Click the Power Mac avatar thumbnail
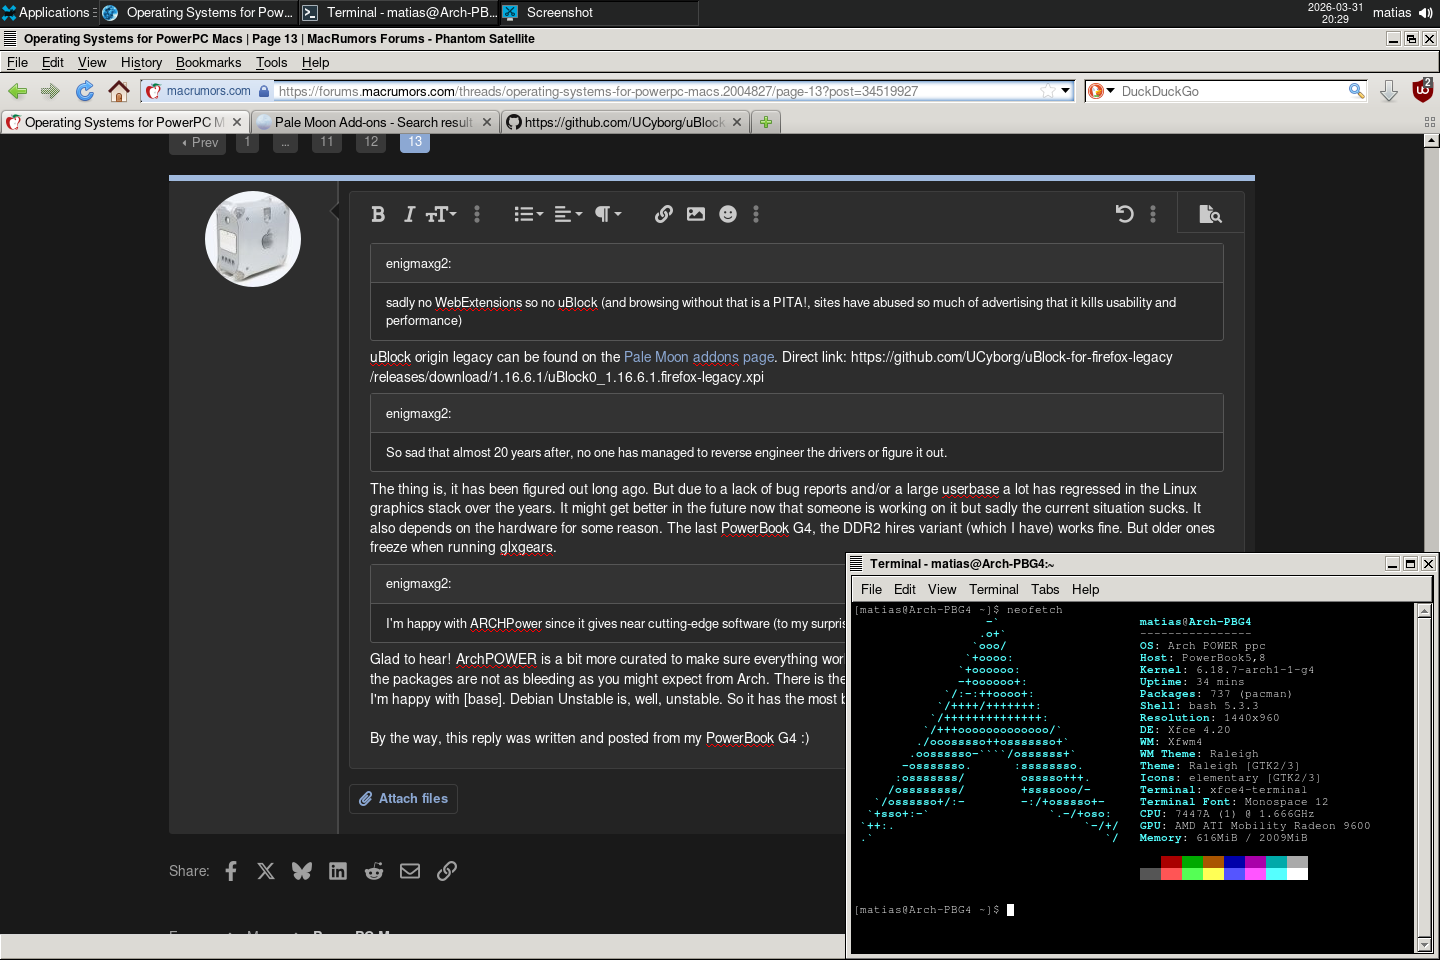1440x960 pixels. coord(253,239)
